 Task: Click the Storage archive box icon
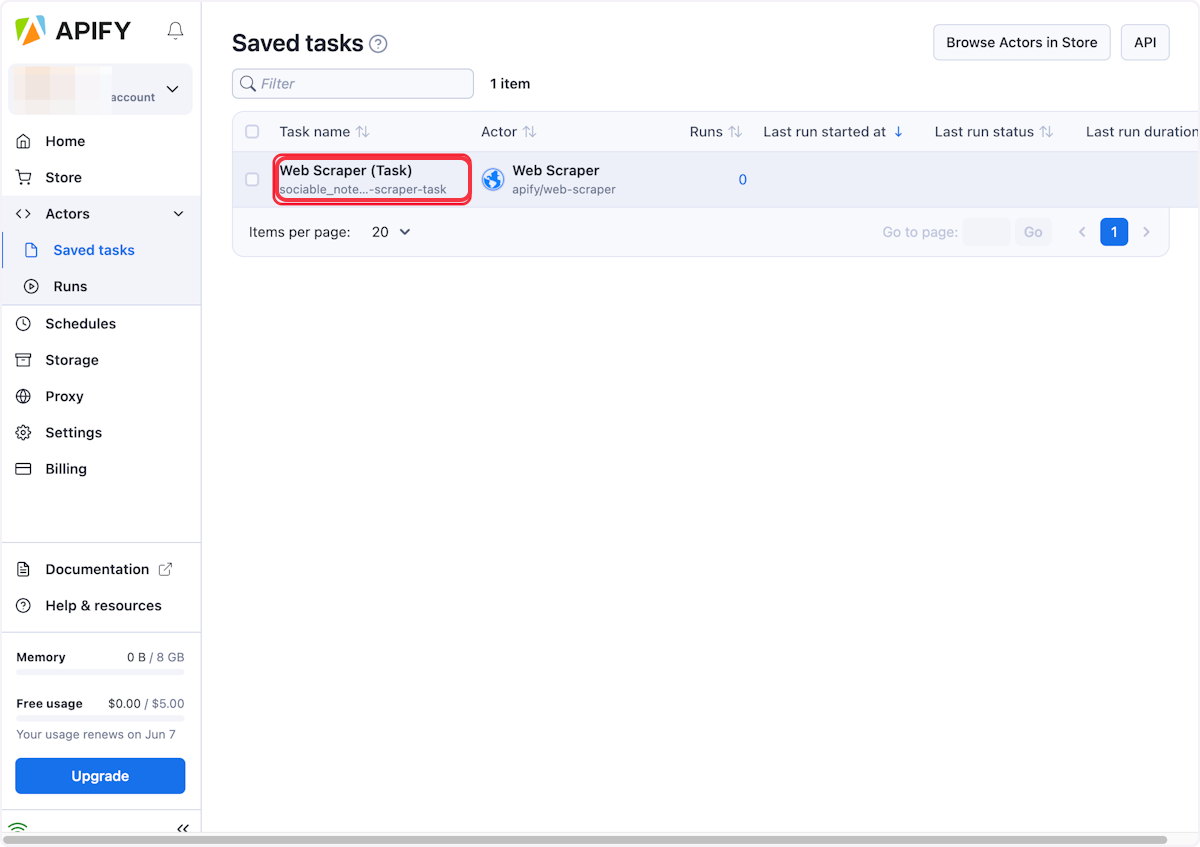24,360
